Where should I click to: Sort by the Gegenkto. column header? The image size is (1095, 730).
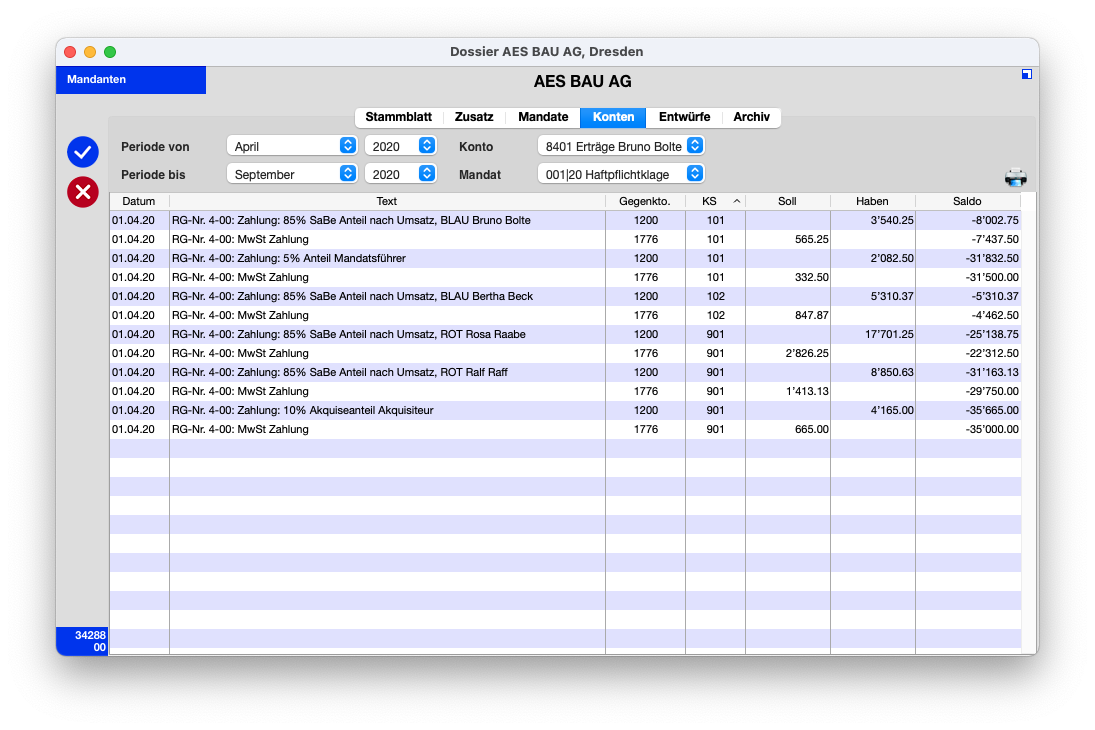click(x=645, y=201)
